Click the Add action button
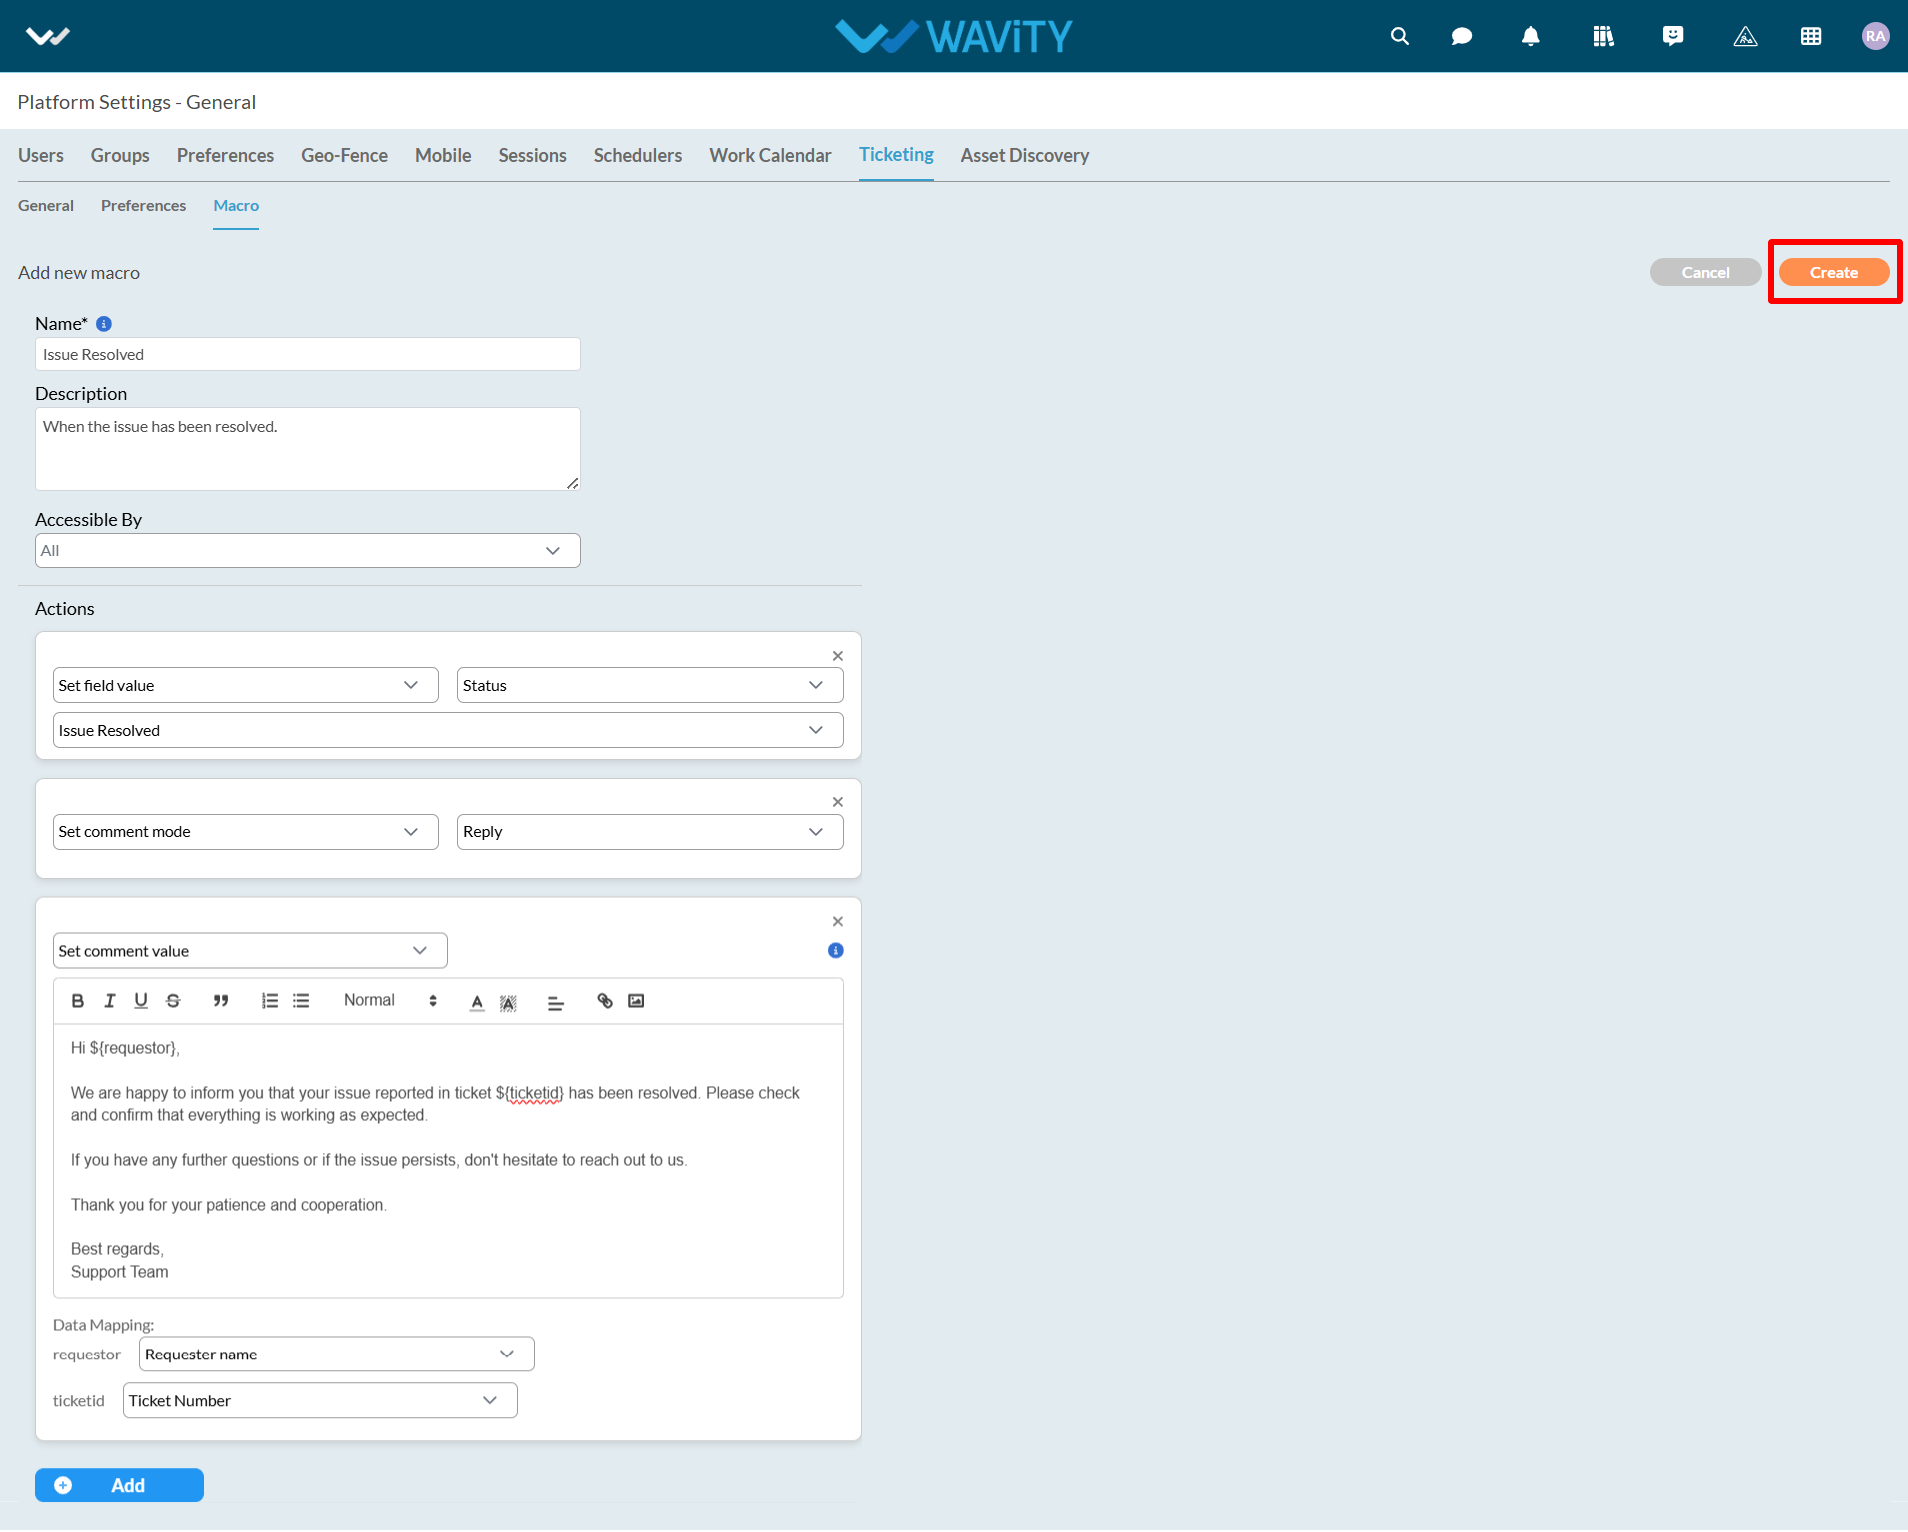 coord(119,1485)
